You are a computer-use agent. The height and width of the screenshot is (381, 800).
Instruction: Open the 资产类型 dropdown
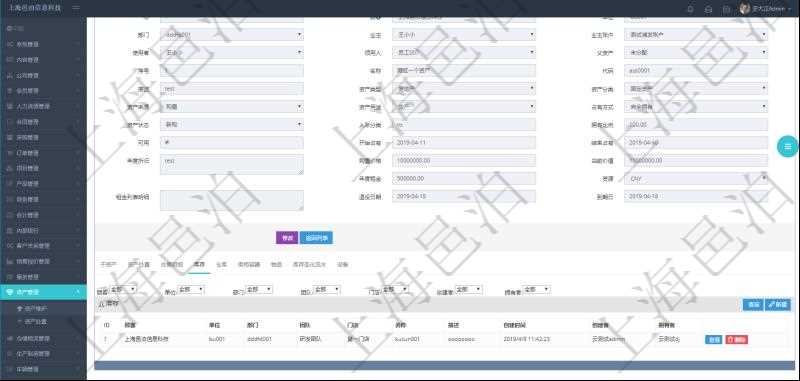464,89
